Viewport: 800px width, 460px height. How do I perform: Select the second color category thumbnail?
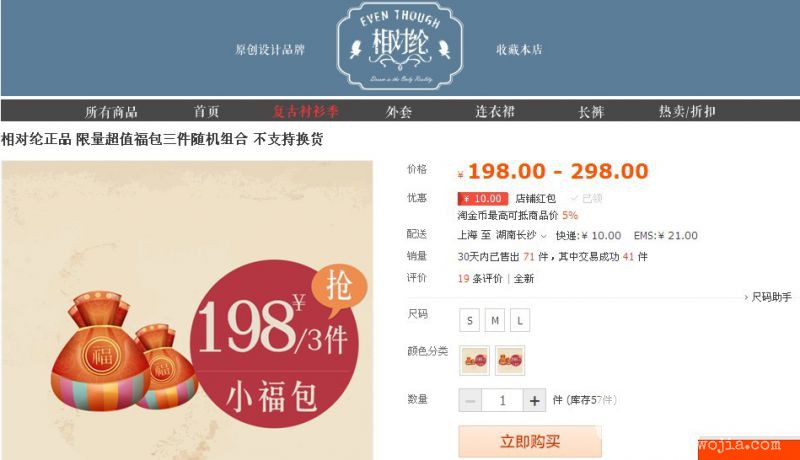click(x=510, y=360)
